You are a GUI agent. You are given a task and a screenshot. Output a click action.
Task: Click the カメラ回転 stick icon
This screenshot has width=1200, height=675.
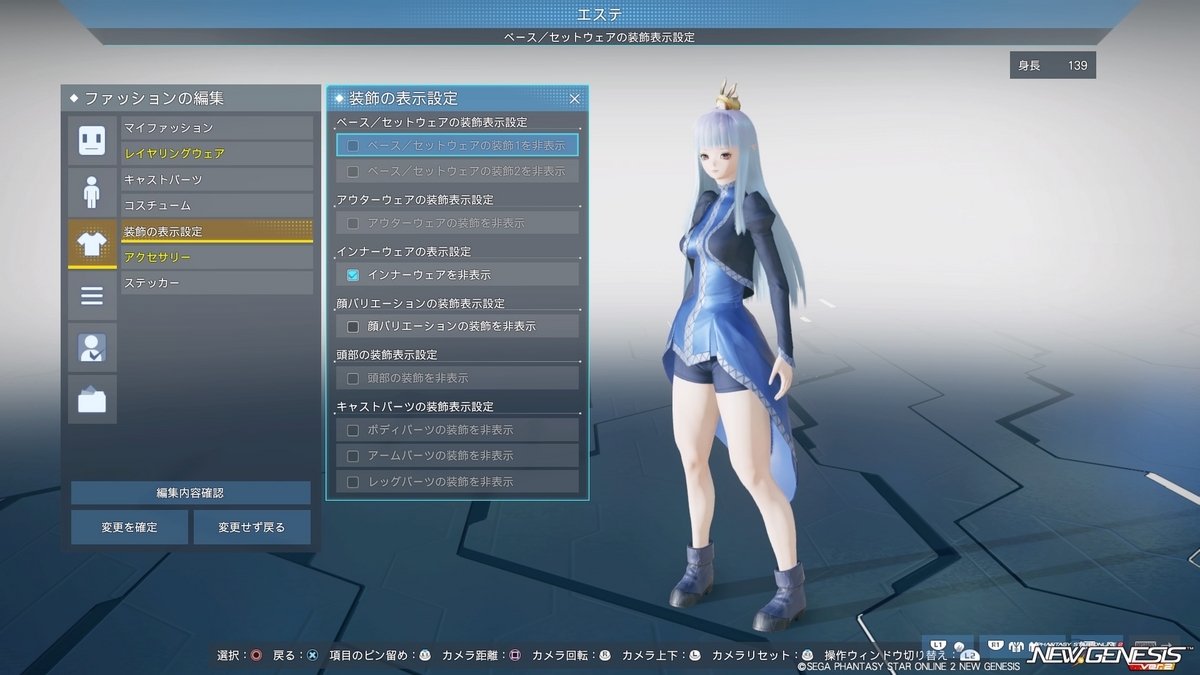[x=604, y=656]
